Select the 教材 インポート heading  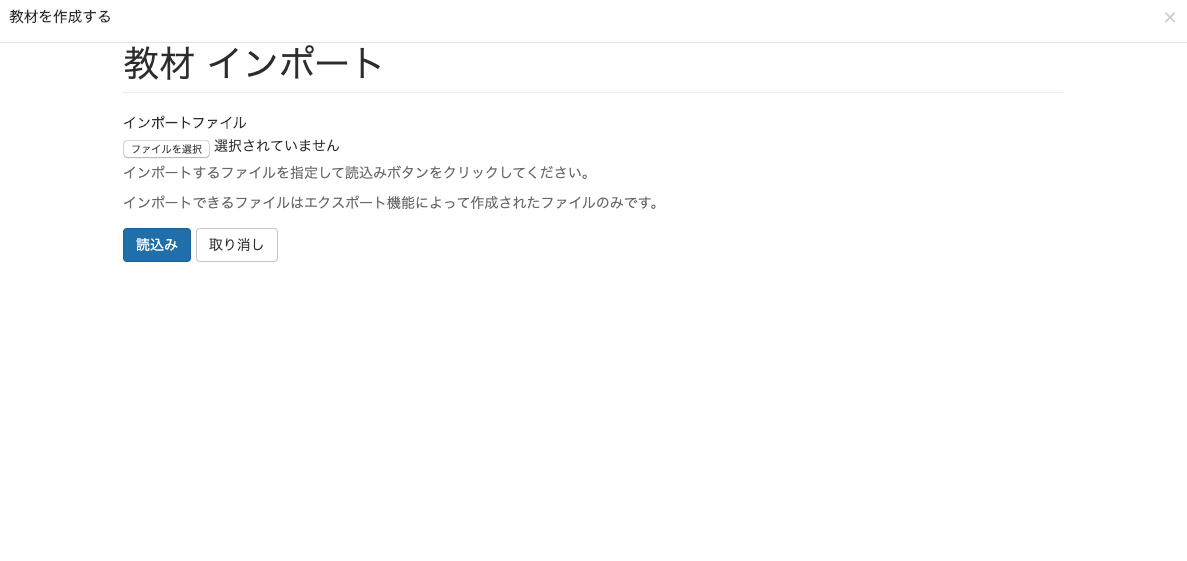[254, 64]
